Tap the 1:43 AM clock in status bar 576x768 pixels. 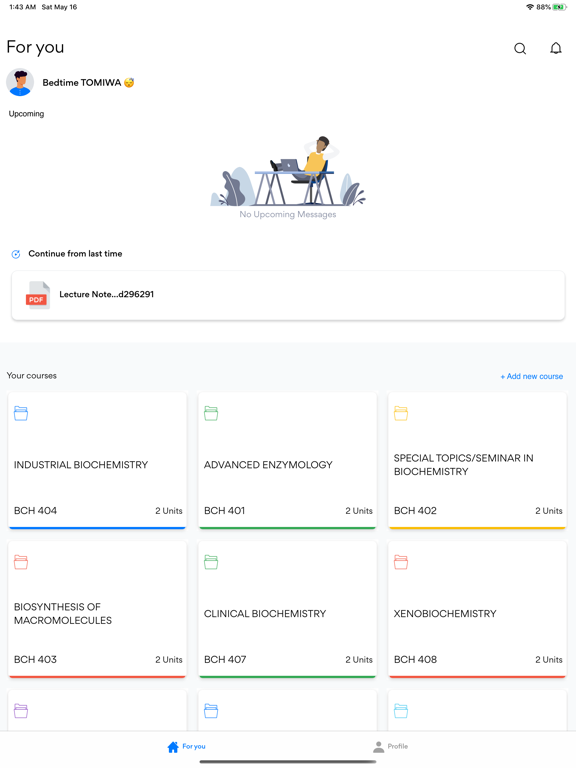click(23, 7)
